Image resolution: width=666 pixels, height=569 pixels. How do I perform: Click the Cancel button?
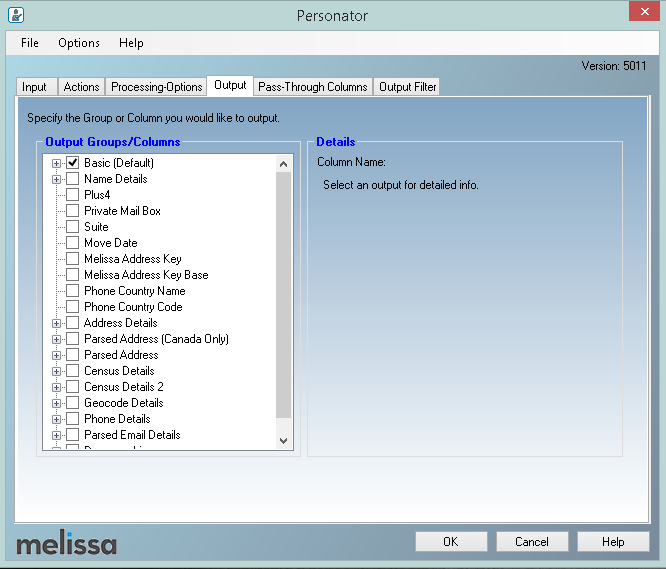tap(532, 542)
